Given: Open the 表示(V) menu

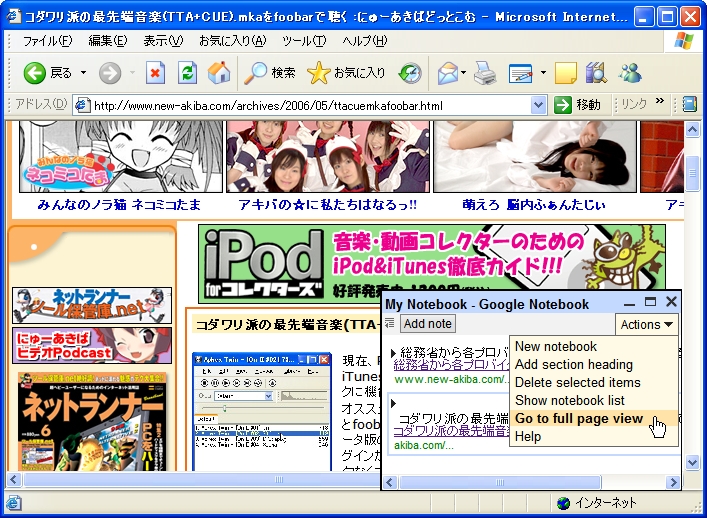Looking at the screenshot, I should pos(163,41).
